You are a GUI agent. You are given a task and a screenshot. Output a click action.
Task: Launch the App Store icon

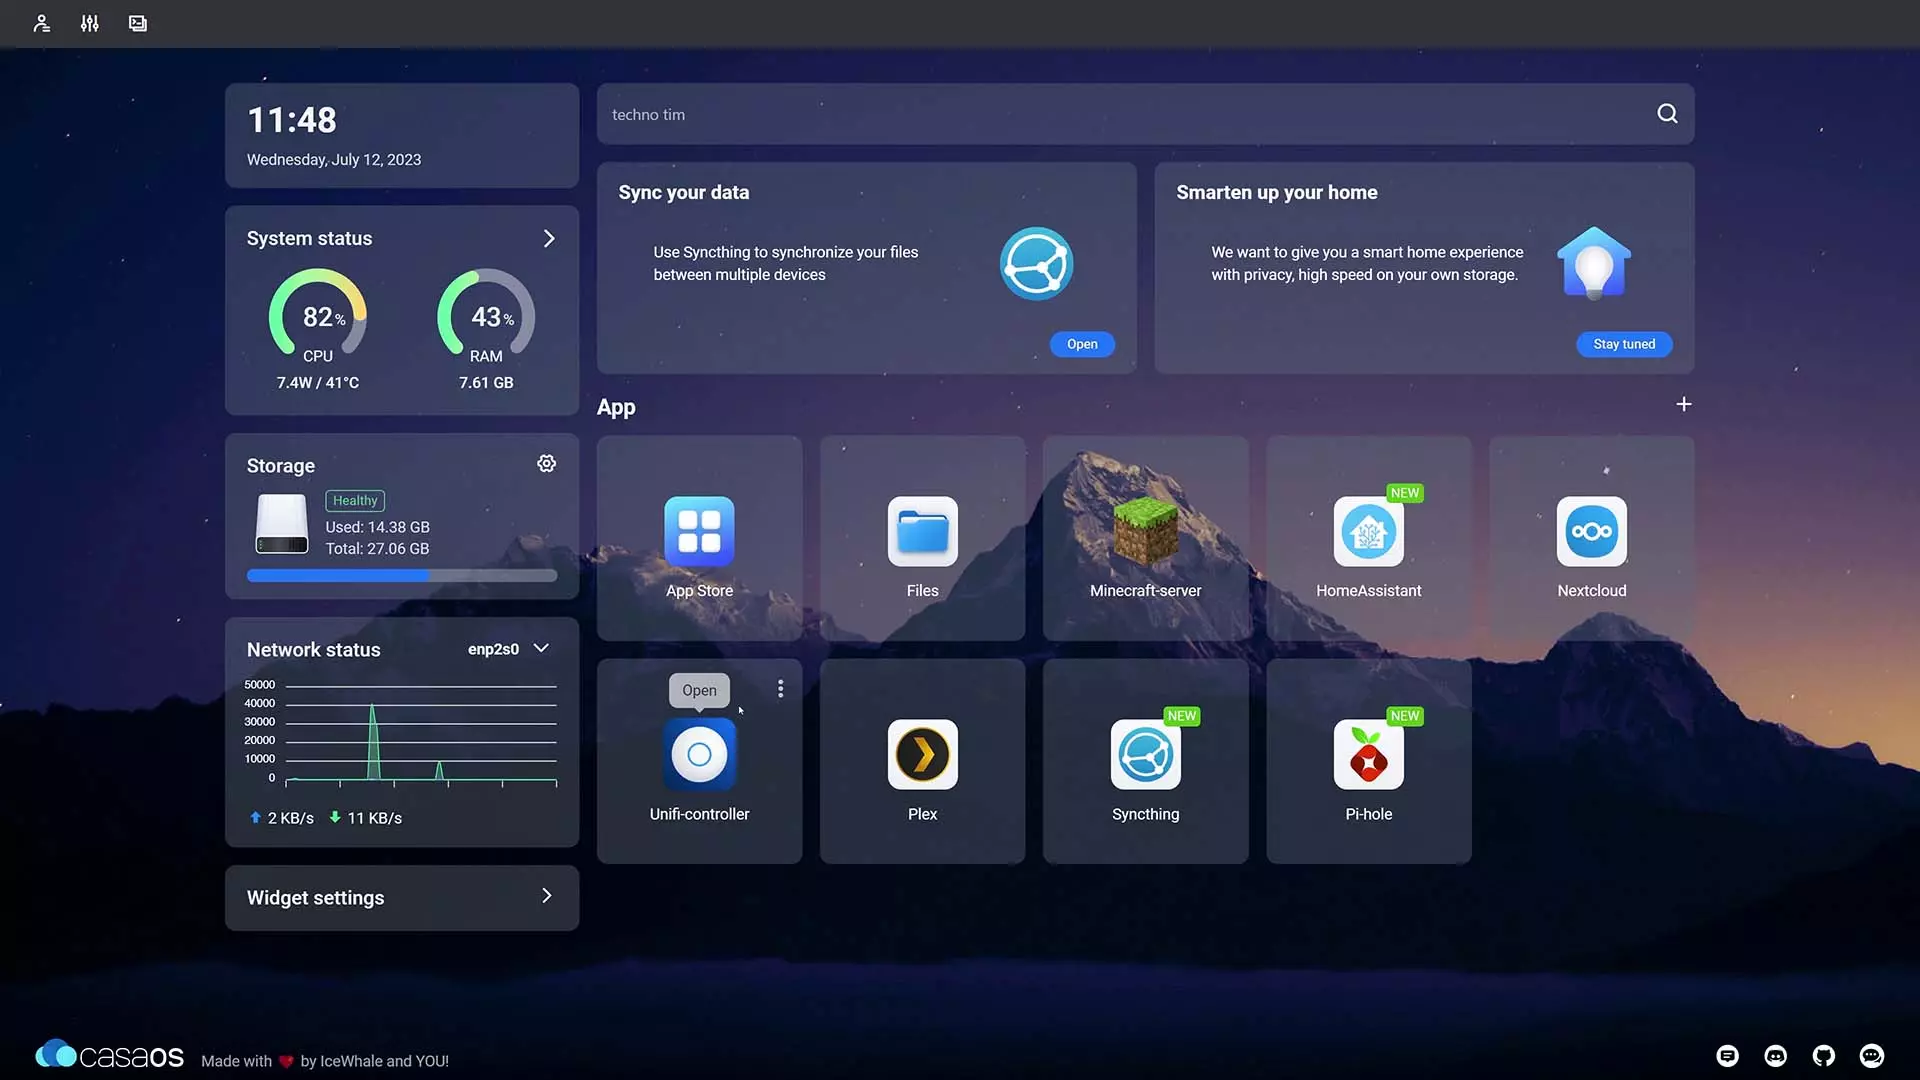699,532
